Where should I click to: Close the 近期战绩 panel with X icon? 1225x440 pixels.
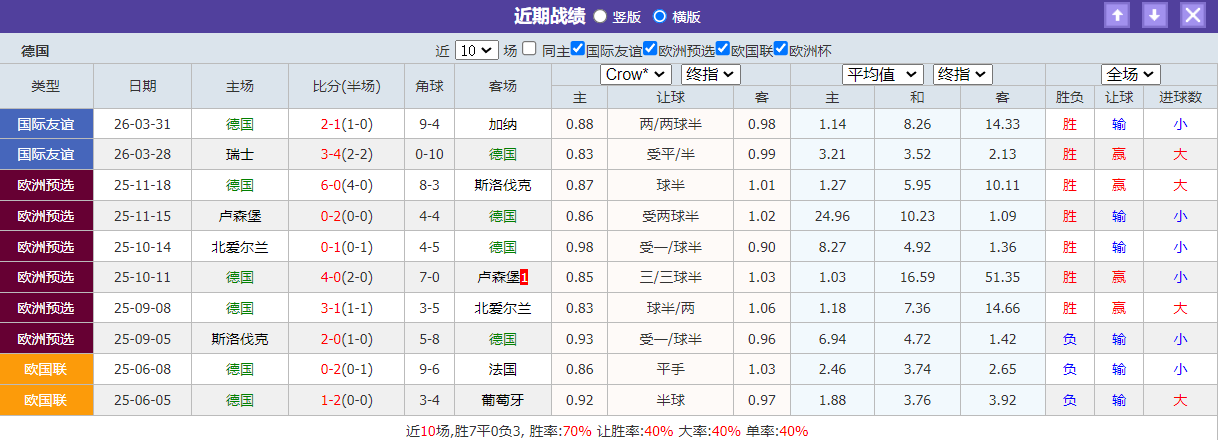[1193, 15]
